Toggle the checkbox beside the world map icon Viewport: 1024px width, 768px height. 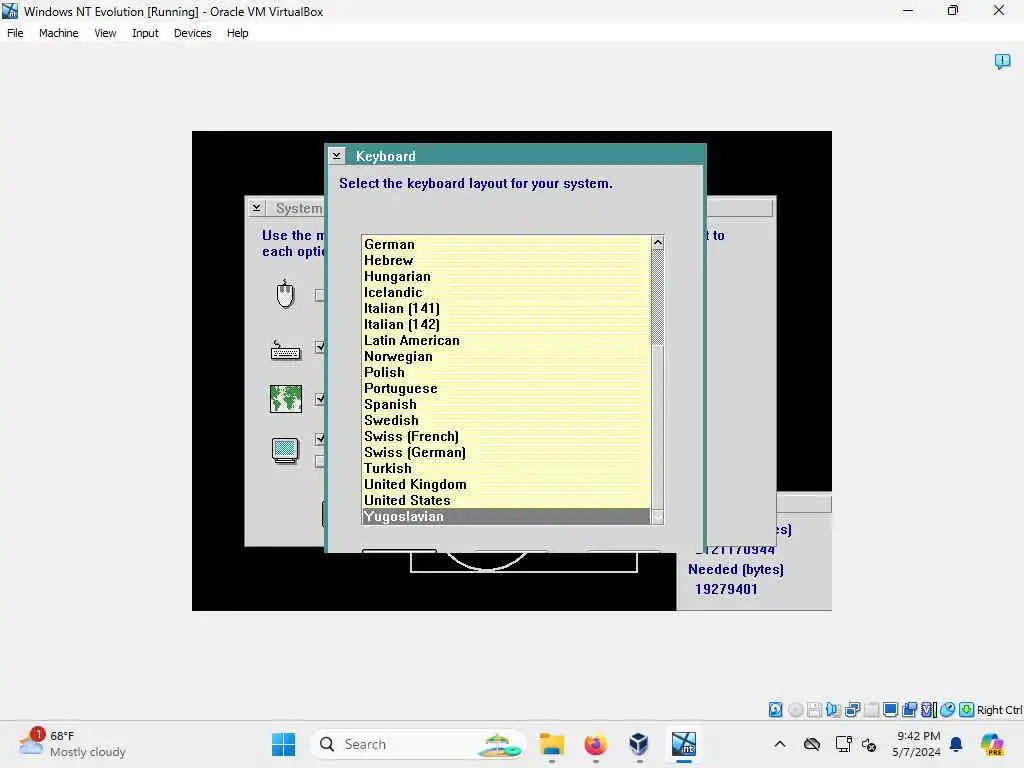(x=319, y=399)
